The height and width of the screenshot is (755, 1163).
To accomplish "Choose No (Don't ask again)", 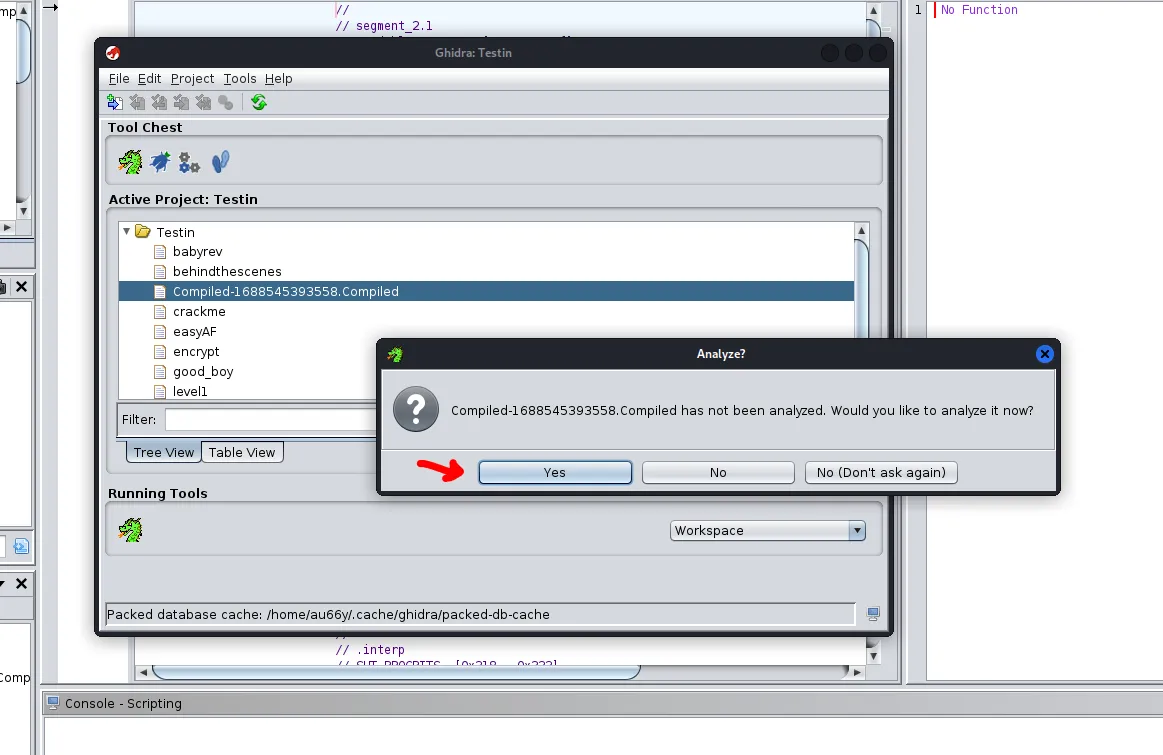I will click(x=881, y=472).
